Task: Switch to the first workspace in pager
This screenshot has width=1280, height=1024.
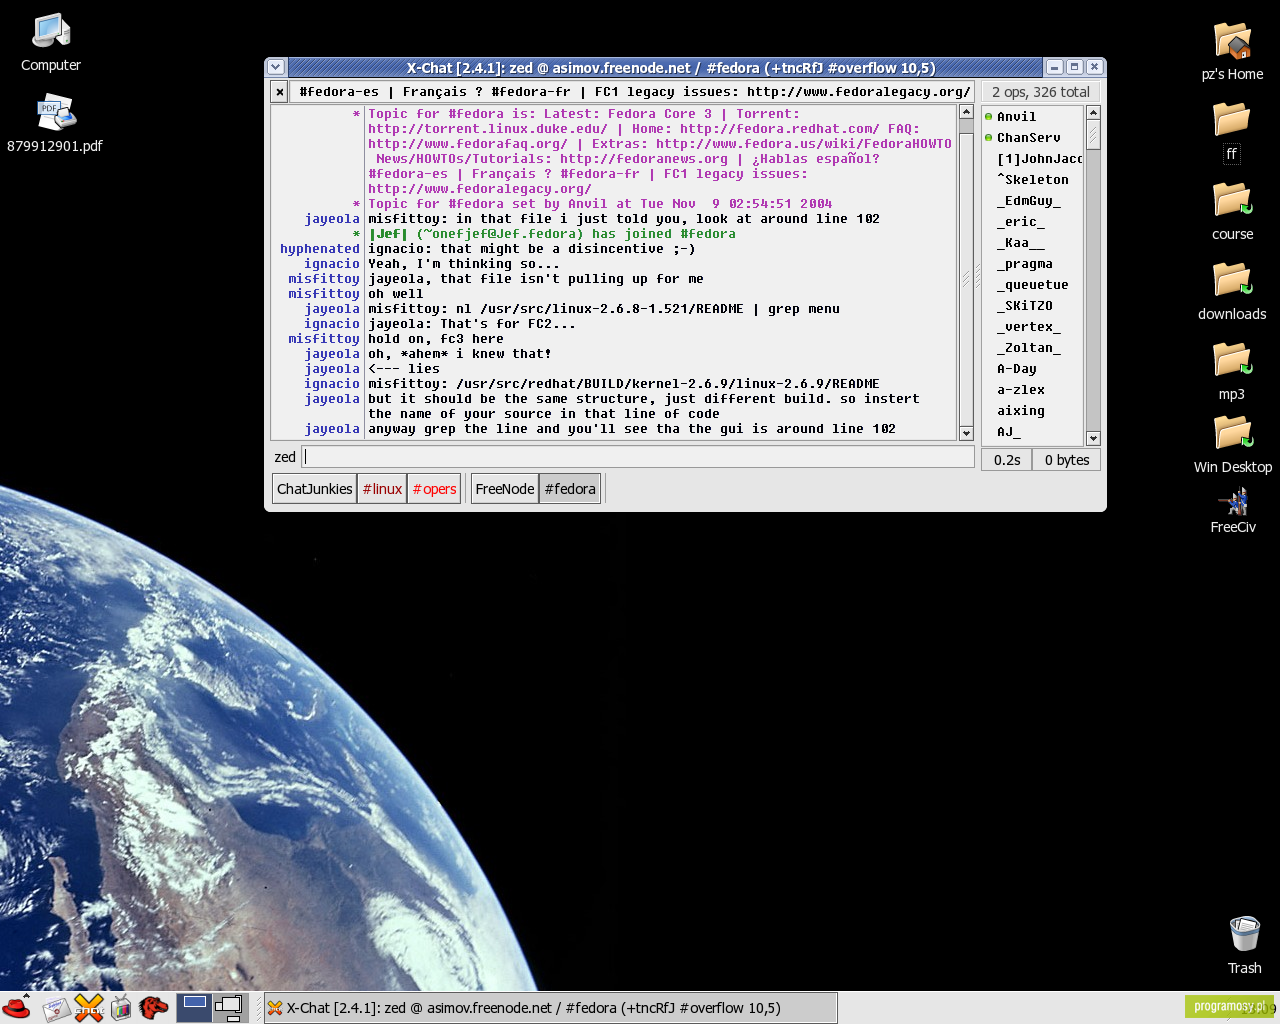Action: 195,1007
